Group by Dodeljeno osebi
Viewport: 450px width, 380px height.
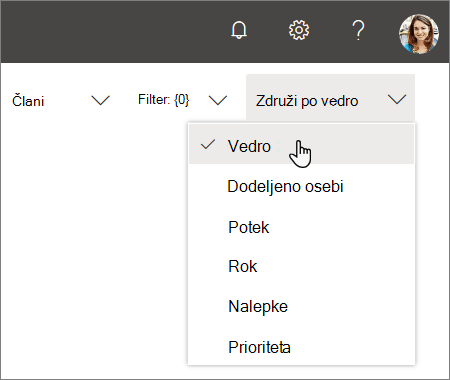(301, 186)
